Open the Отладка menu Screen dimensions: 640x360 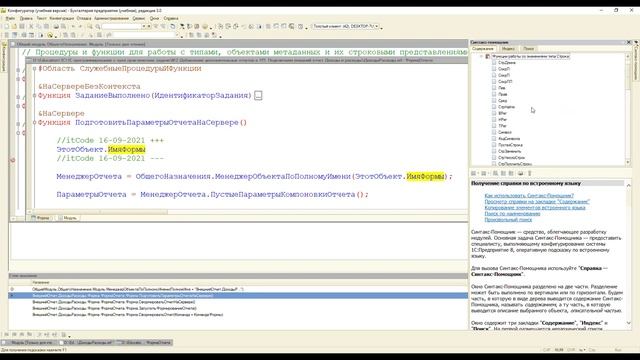[x=84, y=18]
